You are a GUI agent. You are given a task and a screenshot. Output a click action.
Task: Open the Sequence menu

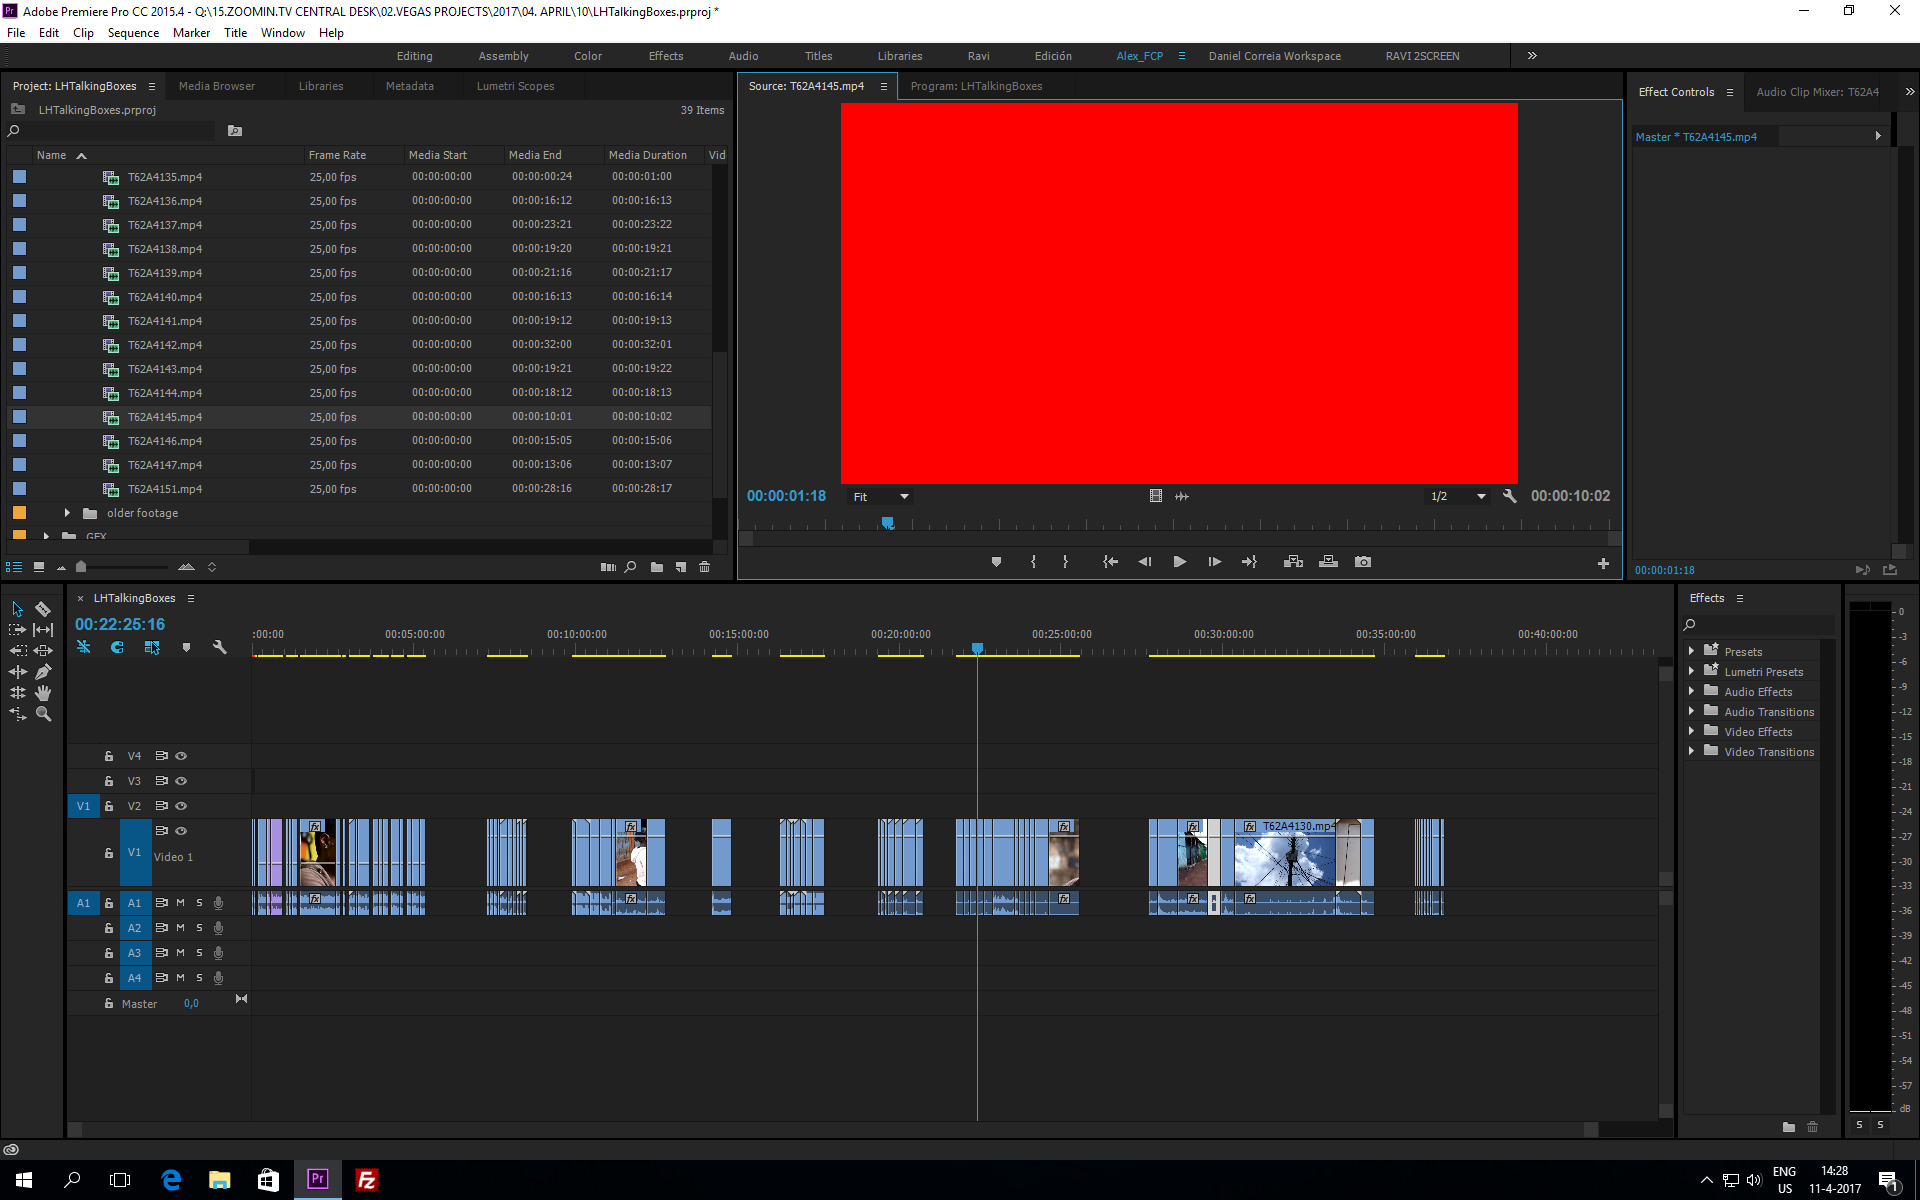click(x=133, y=33)
